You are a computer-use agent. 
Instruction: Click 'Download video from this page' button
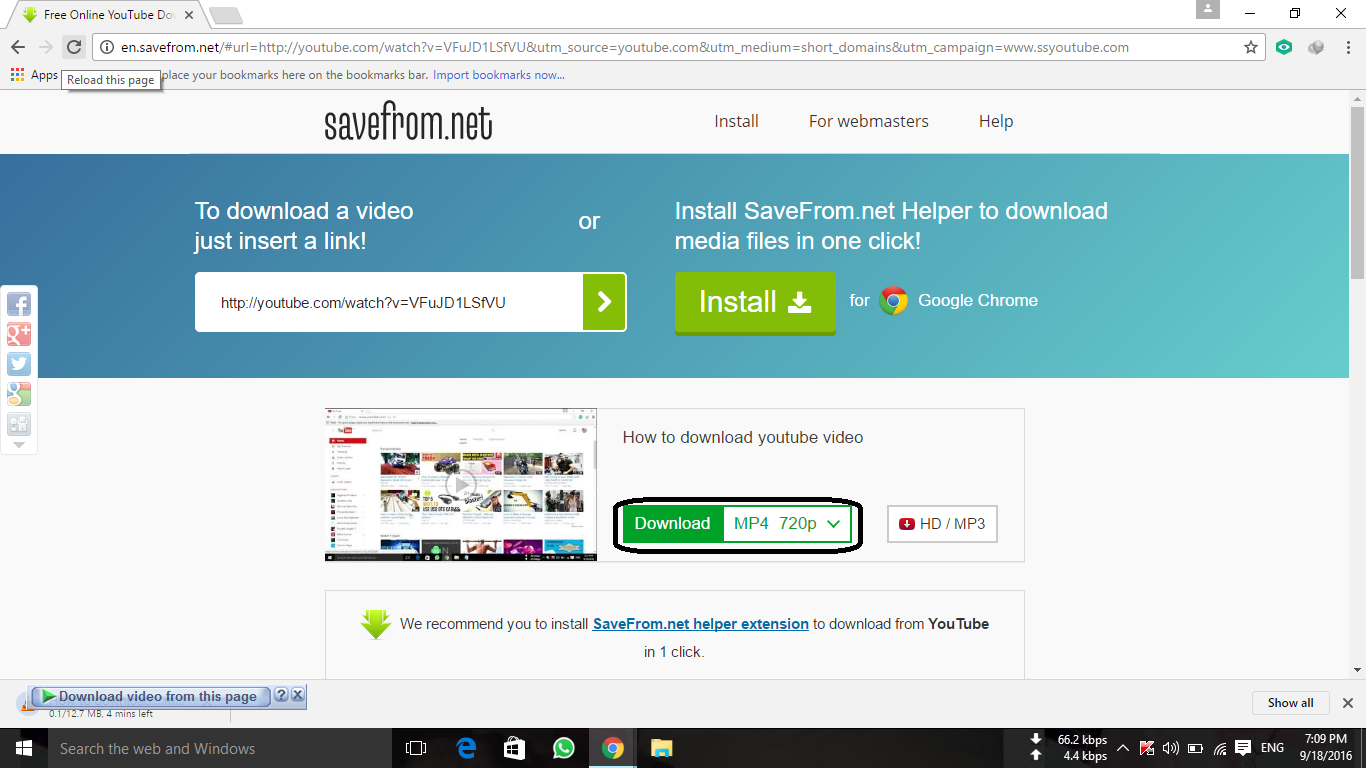[x=150, y=696]
